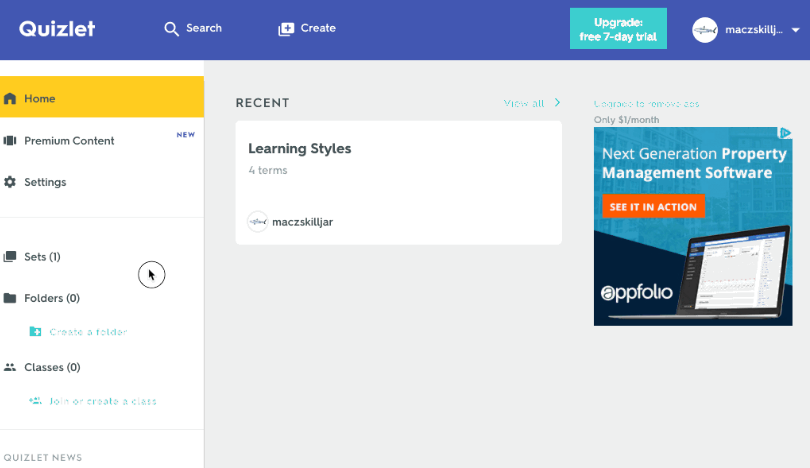Click the Upgrade to remove ads link
810x468 pixels.
646,104
